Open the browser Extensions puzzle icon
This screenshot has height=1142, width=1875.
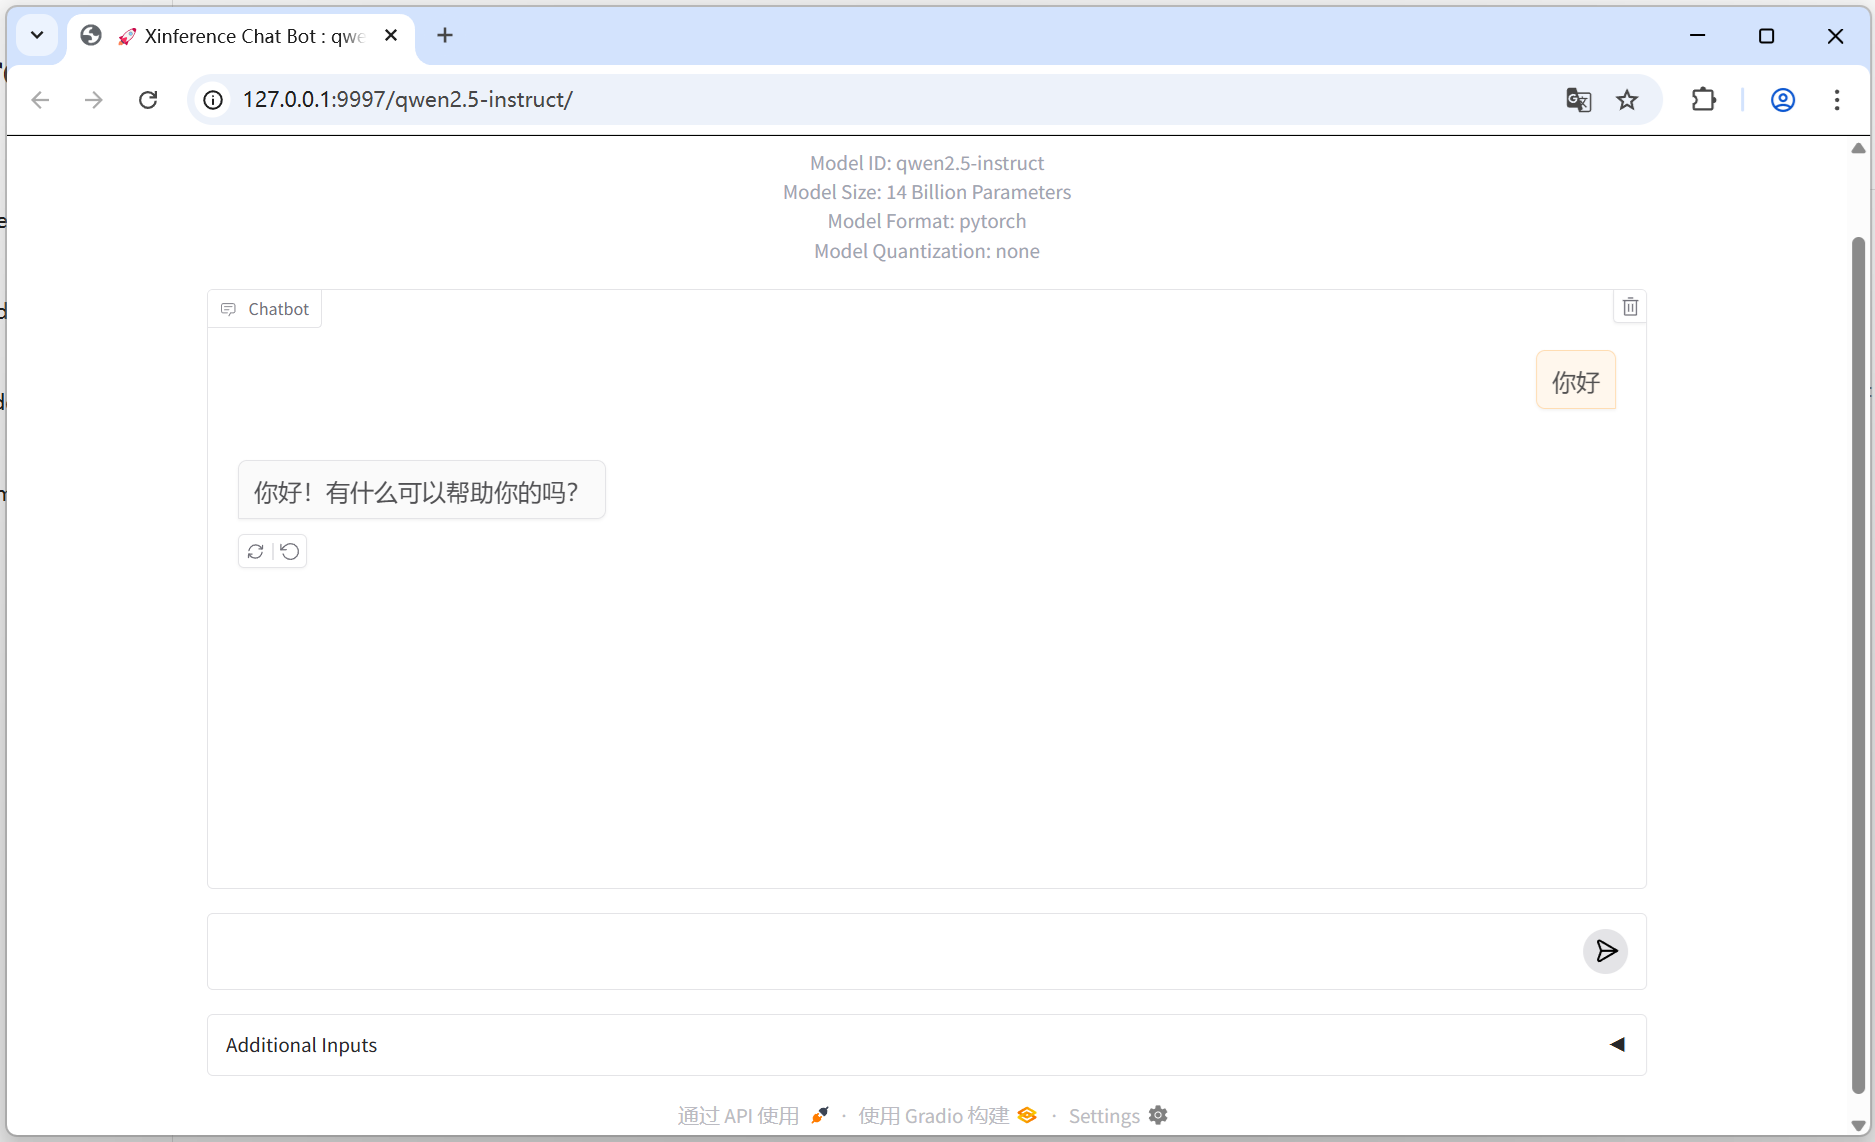(x=1703, y=100)
